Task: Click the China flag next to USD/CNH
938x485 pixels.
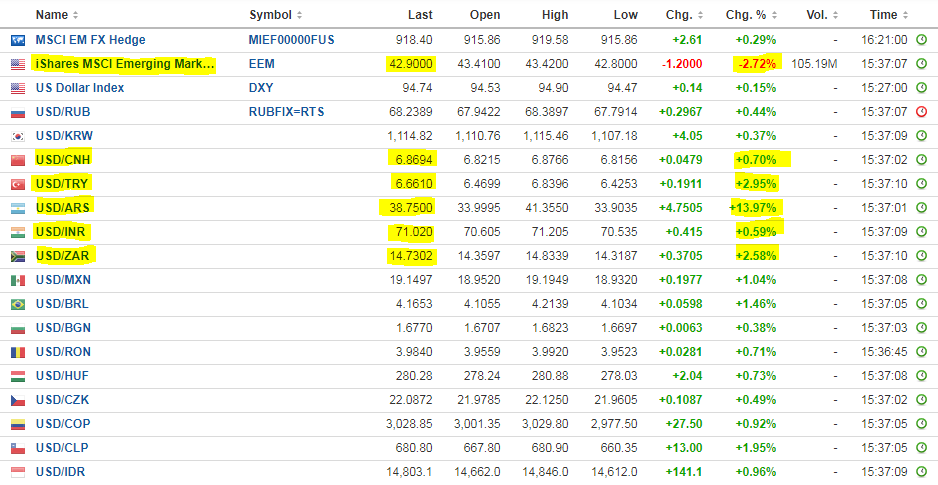Action: (x=18, y=160)
